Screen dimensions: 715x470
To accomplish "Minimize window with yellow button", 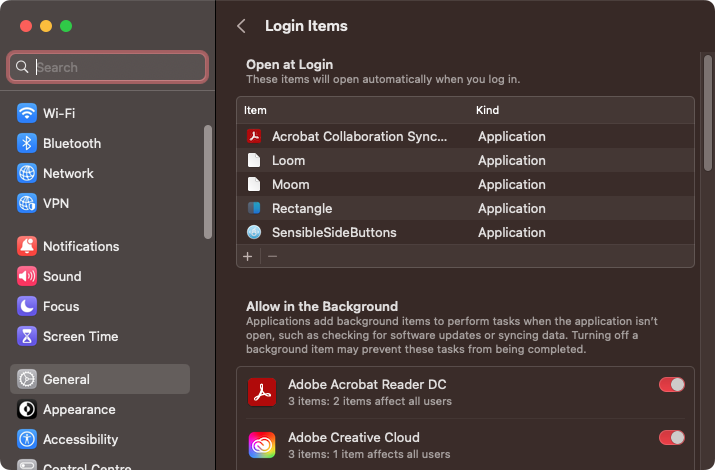I will tap(46, 26).
